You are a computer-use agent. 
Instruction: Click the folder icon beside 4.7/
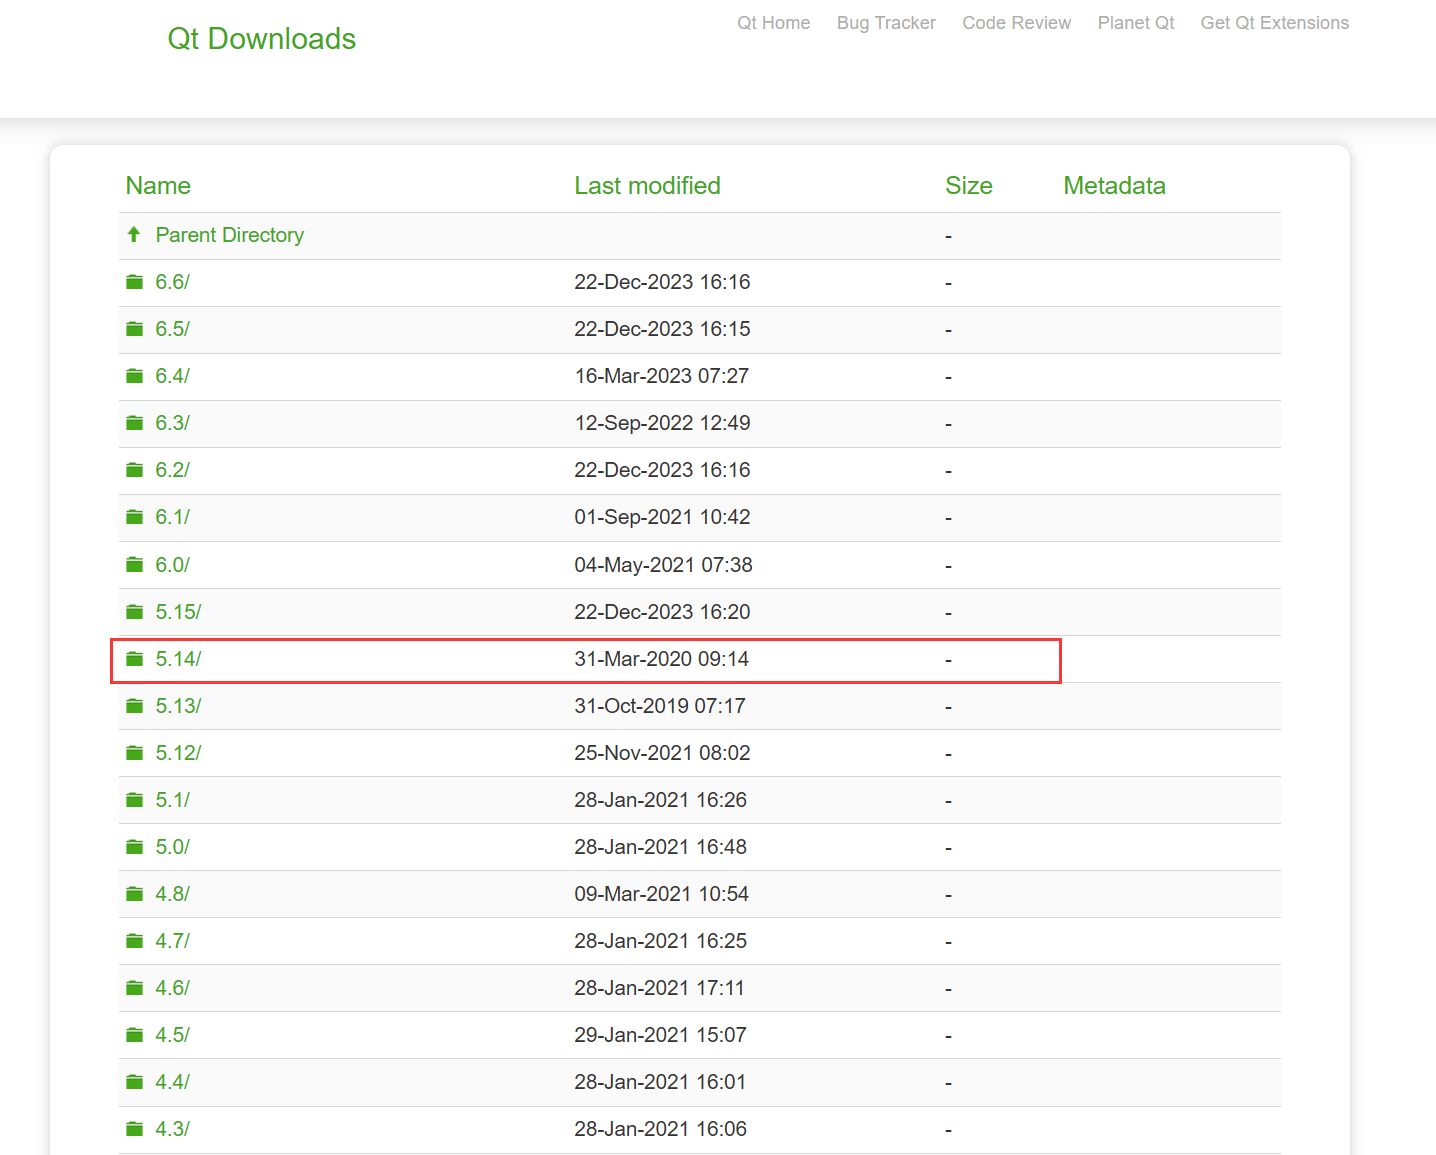pyautogui.click(x=134, y=941)
